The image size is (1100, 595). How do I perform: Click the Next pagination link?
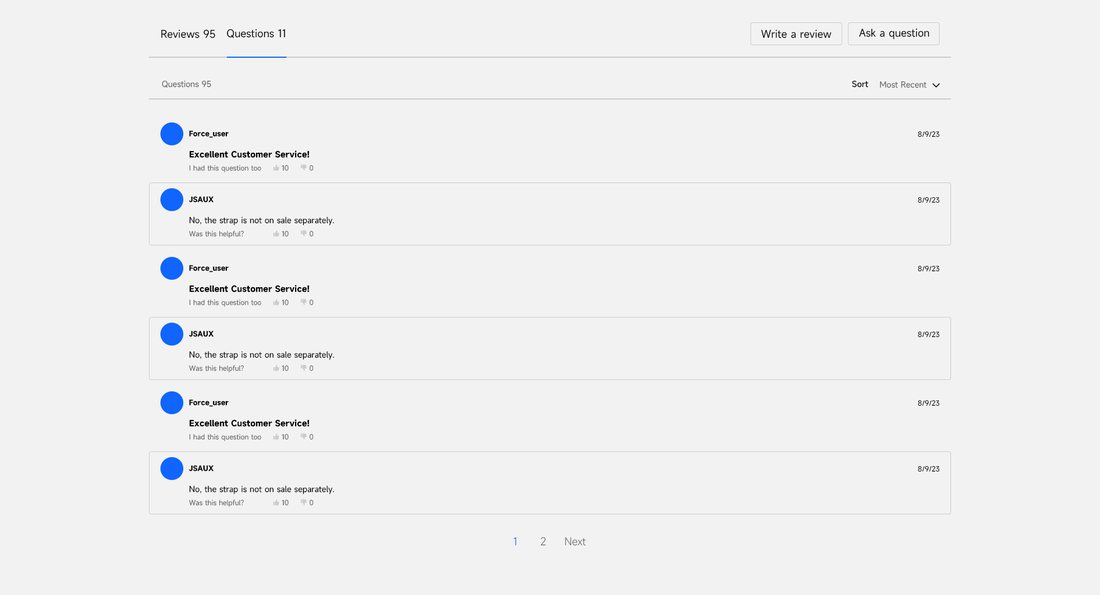point(575,542)
